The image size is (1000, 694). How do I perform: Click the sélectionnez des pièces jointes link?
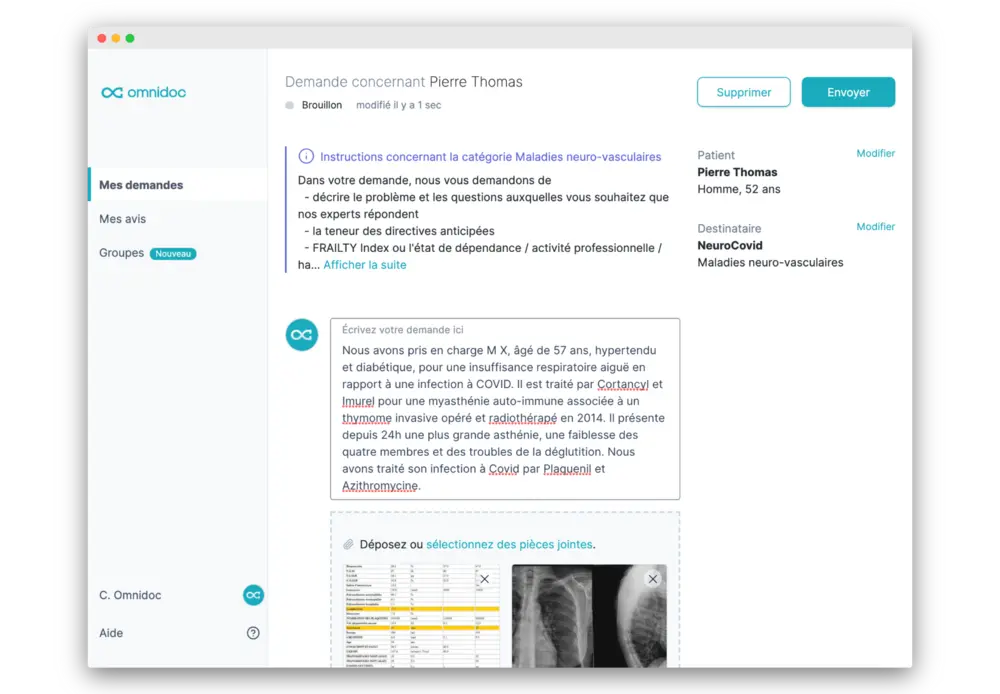point(509,545)
